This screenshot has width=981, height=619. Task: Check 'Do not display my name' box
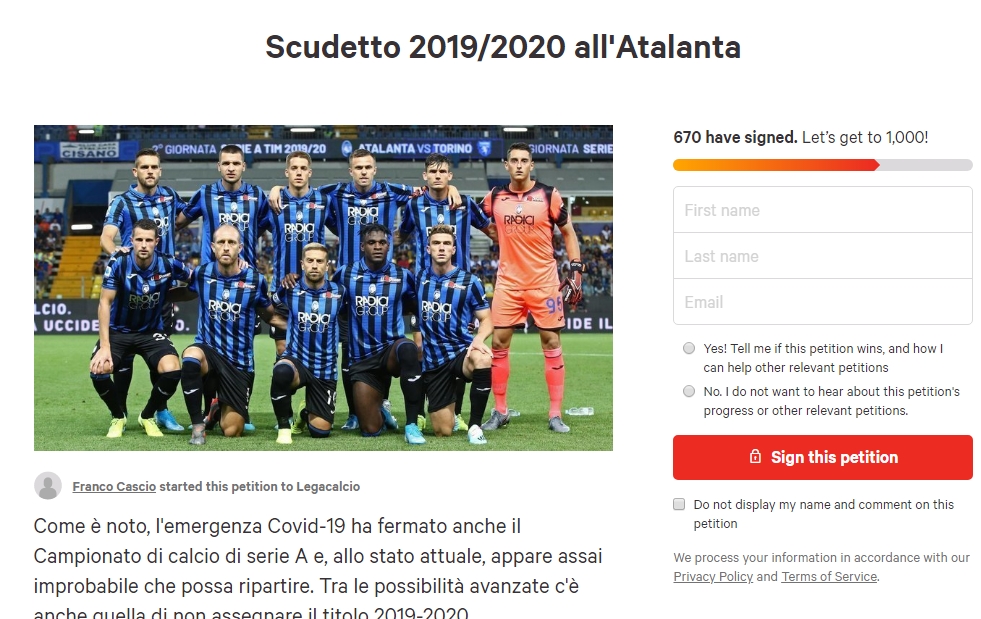pos(679,504)
